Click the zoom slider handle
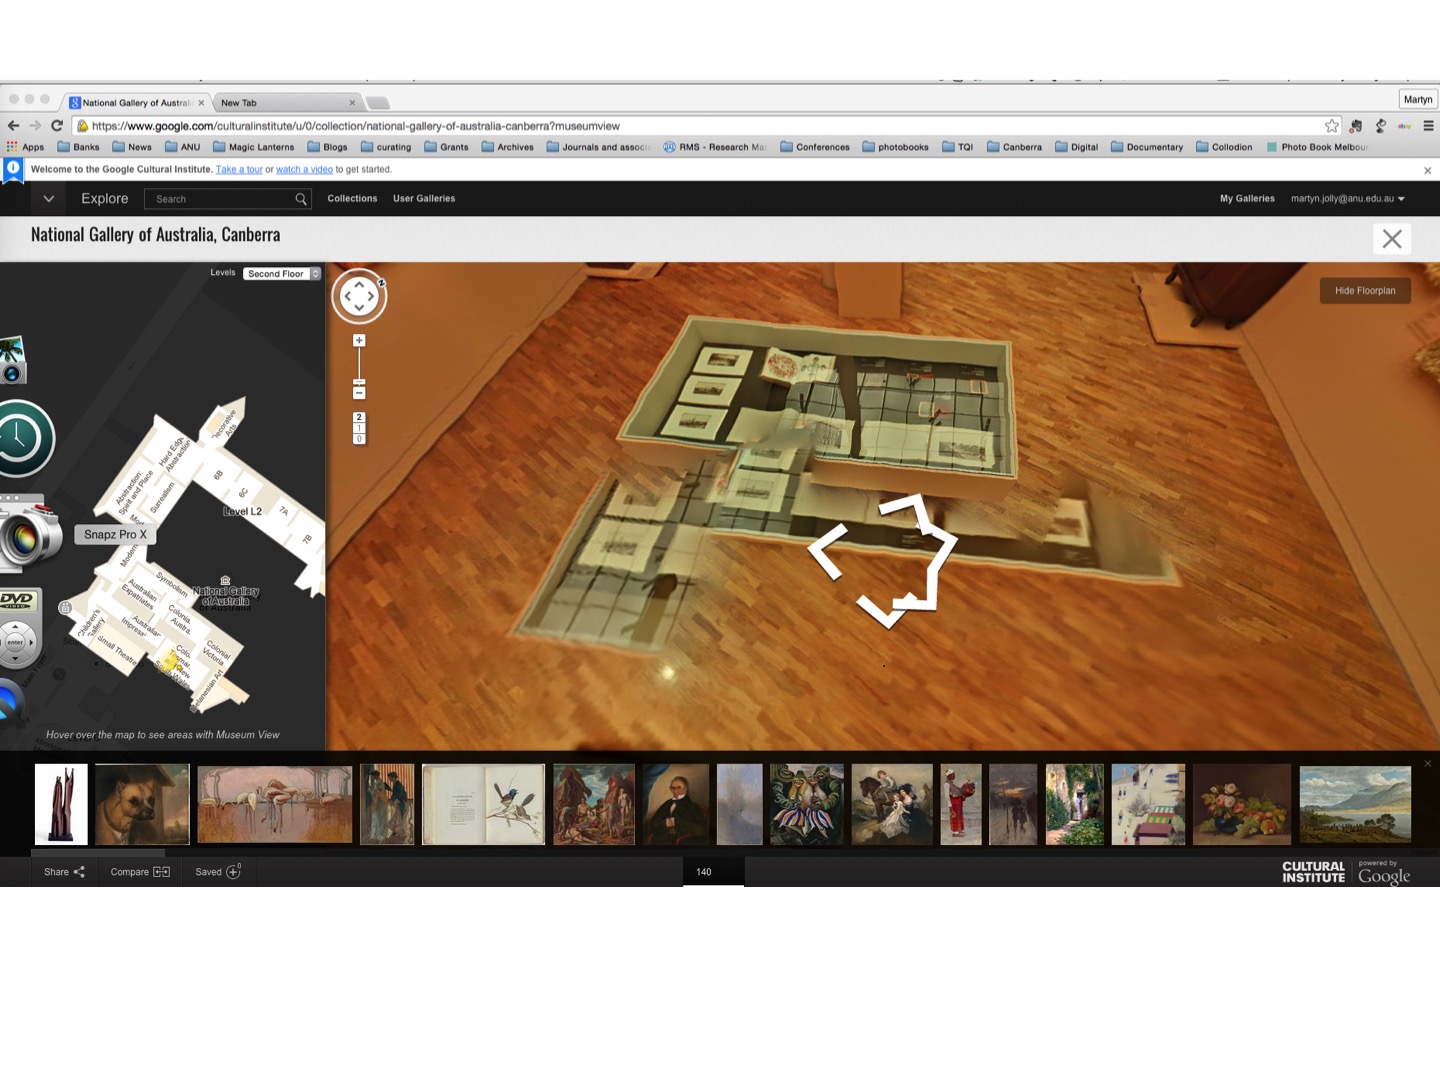 pos(359,382)
